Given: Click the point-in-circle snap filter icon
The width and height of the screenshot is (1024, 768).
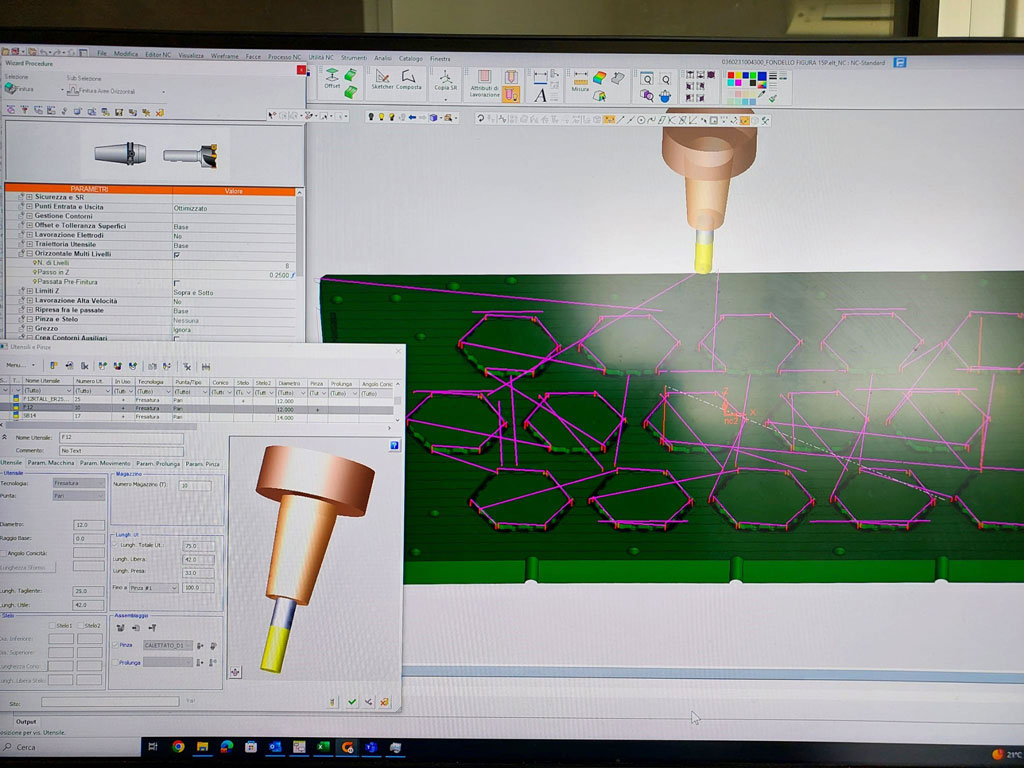Looking at the screenshot, I should coord(641,120).
